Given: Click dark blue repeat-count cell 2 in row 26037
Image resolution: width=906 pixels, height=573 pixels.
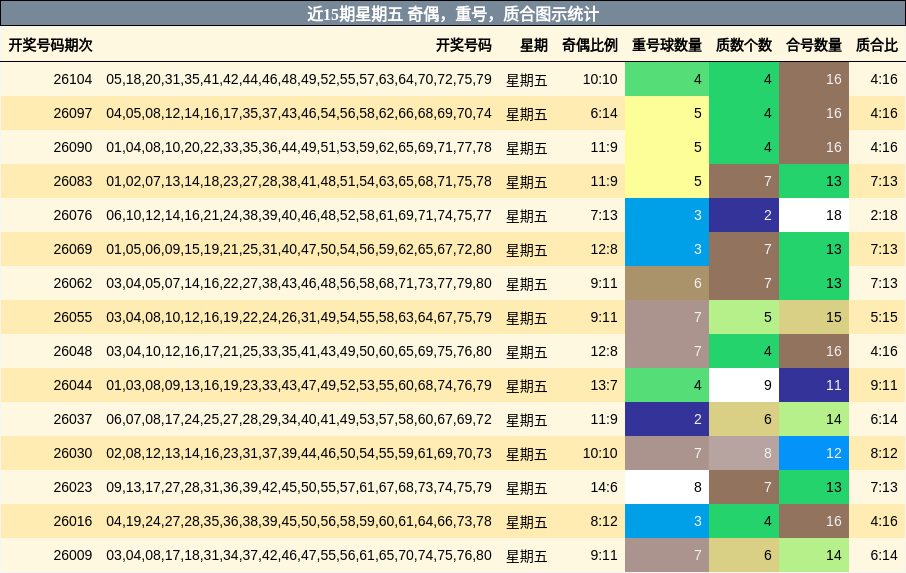Looking at the screenshot, I should (x=667, y=419).
